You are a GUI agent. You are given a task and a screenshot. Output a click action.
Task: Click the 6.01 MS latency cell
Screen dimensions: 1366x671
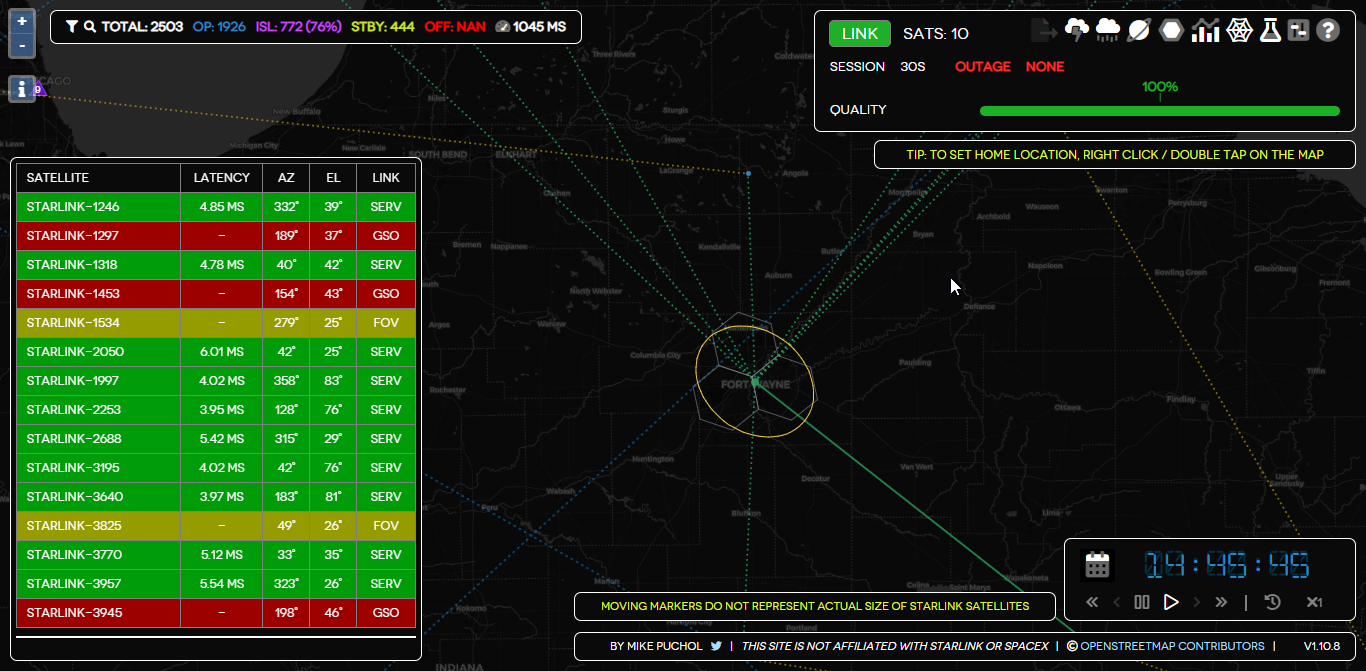coord(222,352)
